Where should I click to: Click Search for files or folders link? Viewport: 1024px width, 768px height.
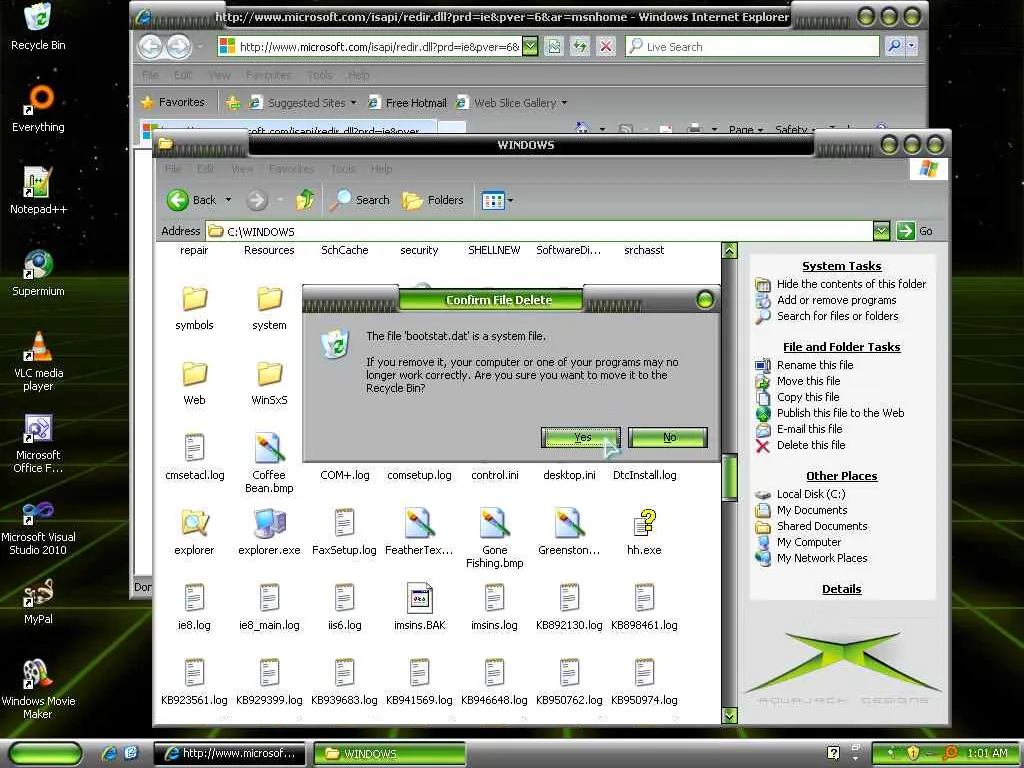(837, 316)
